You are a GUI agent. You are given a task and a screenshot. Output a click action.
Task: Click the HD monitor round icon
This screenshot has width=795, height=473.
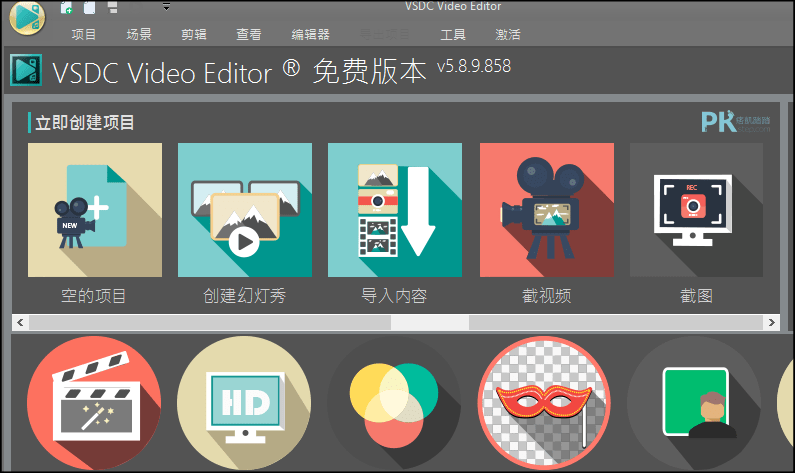tap(244, 403)
